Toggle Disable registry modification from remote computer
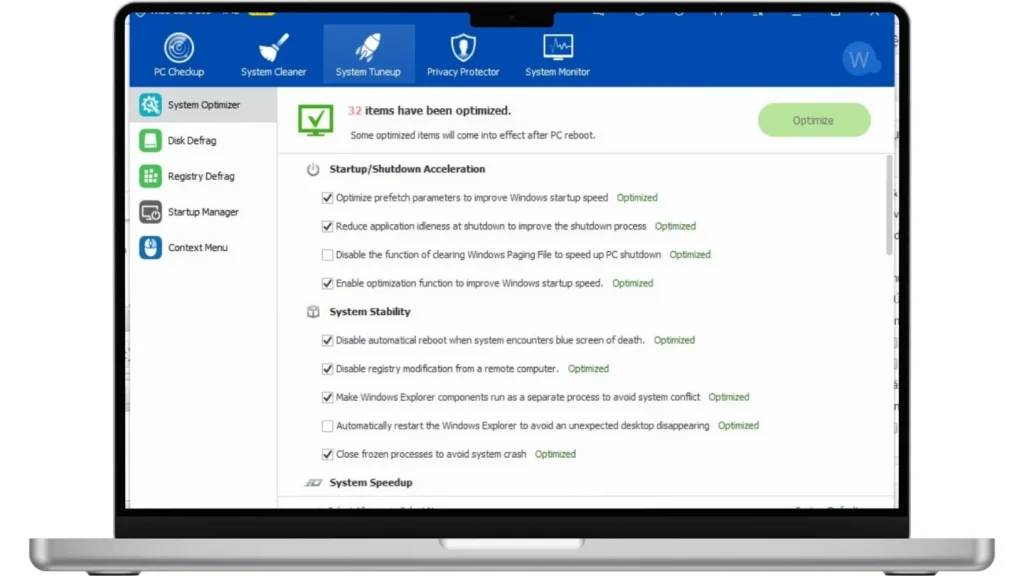The width and height of the screenshot is (1024, 576). 327,369
